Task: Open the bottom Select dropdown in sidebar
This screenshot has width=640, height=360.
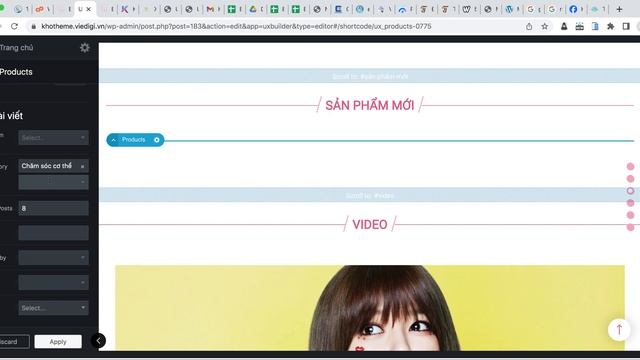Action: (x=53, y=308)
